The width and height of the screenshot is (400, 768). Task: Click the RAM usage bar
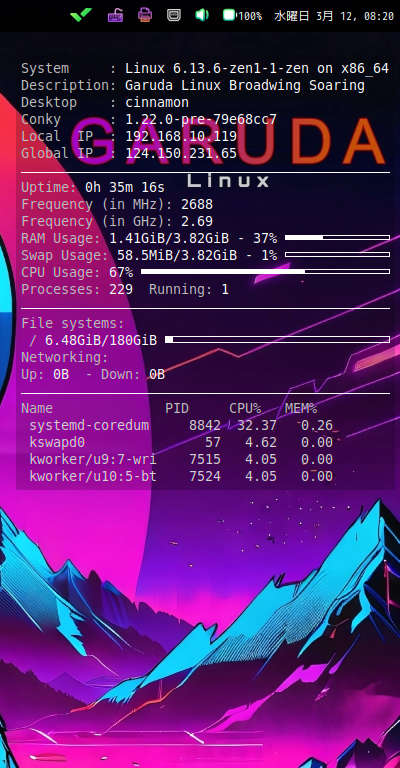[337, 238]
